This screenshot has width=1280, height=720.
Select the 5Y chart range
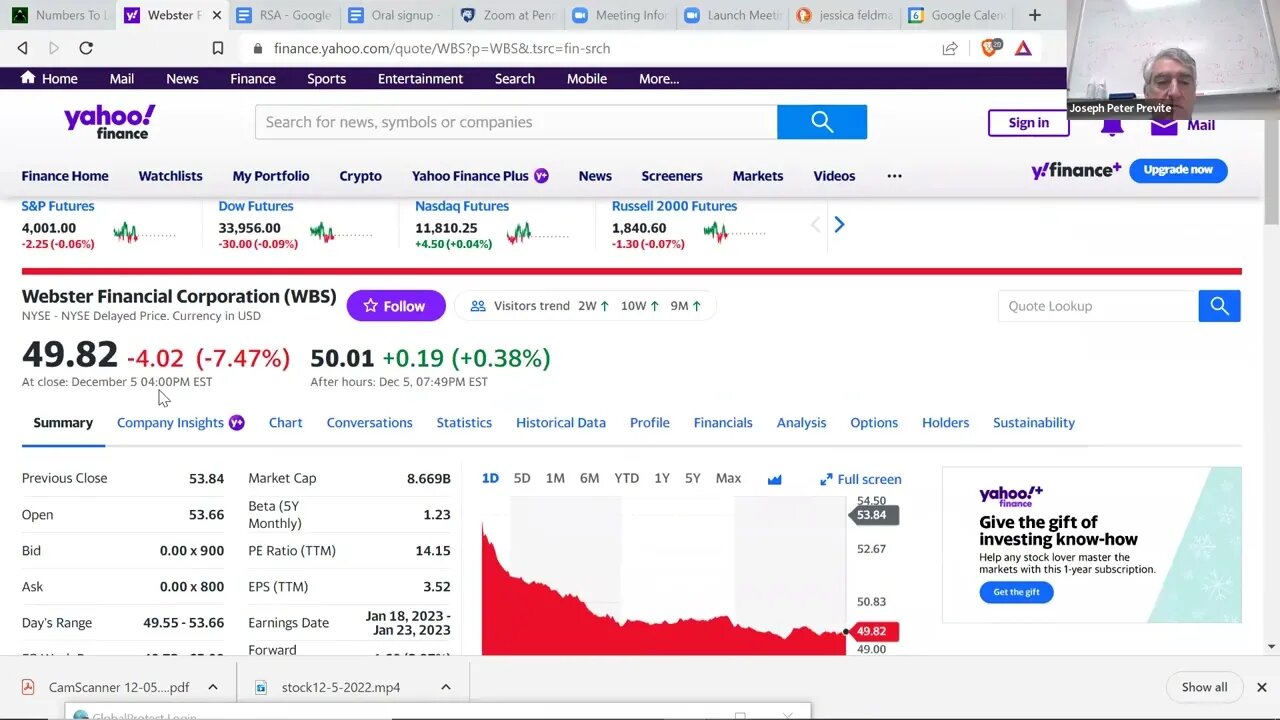pyautogui.click(x=693, y=479)
